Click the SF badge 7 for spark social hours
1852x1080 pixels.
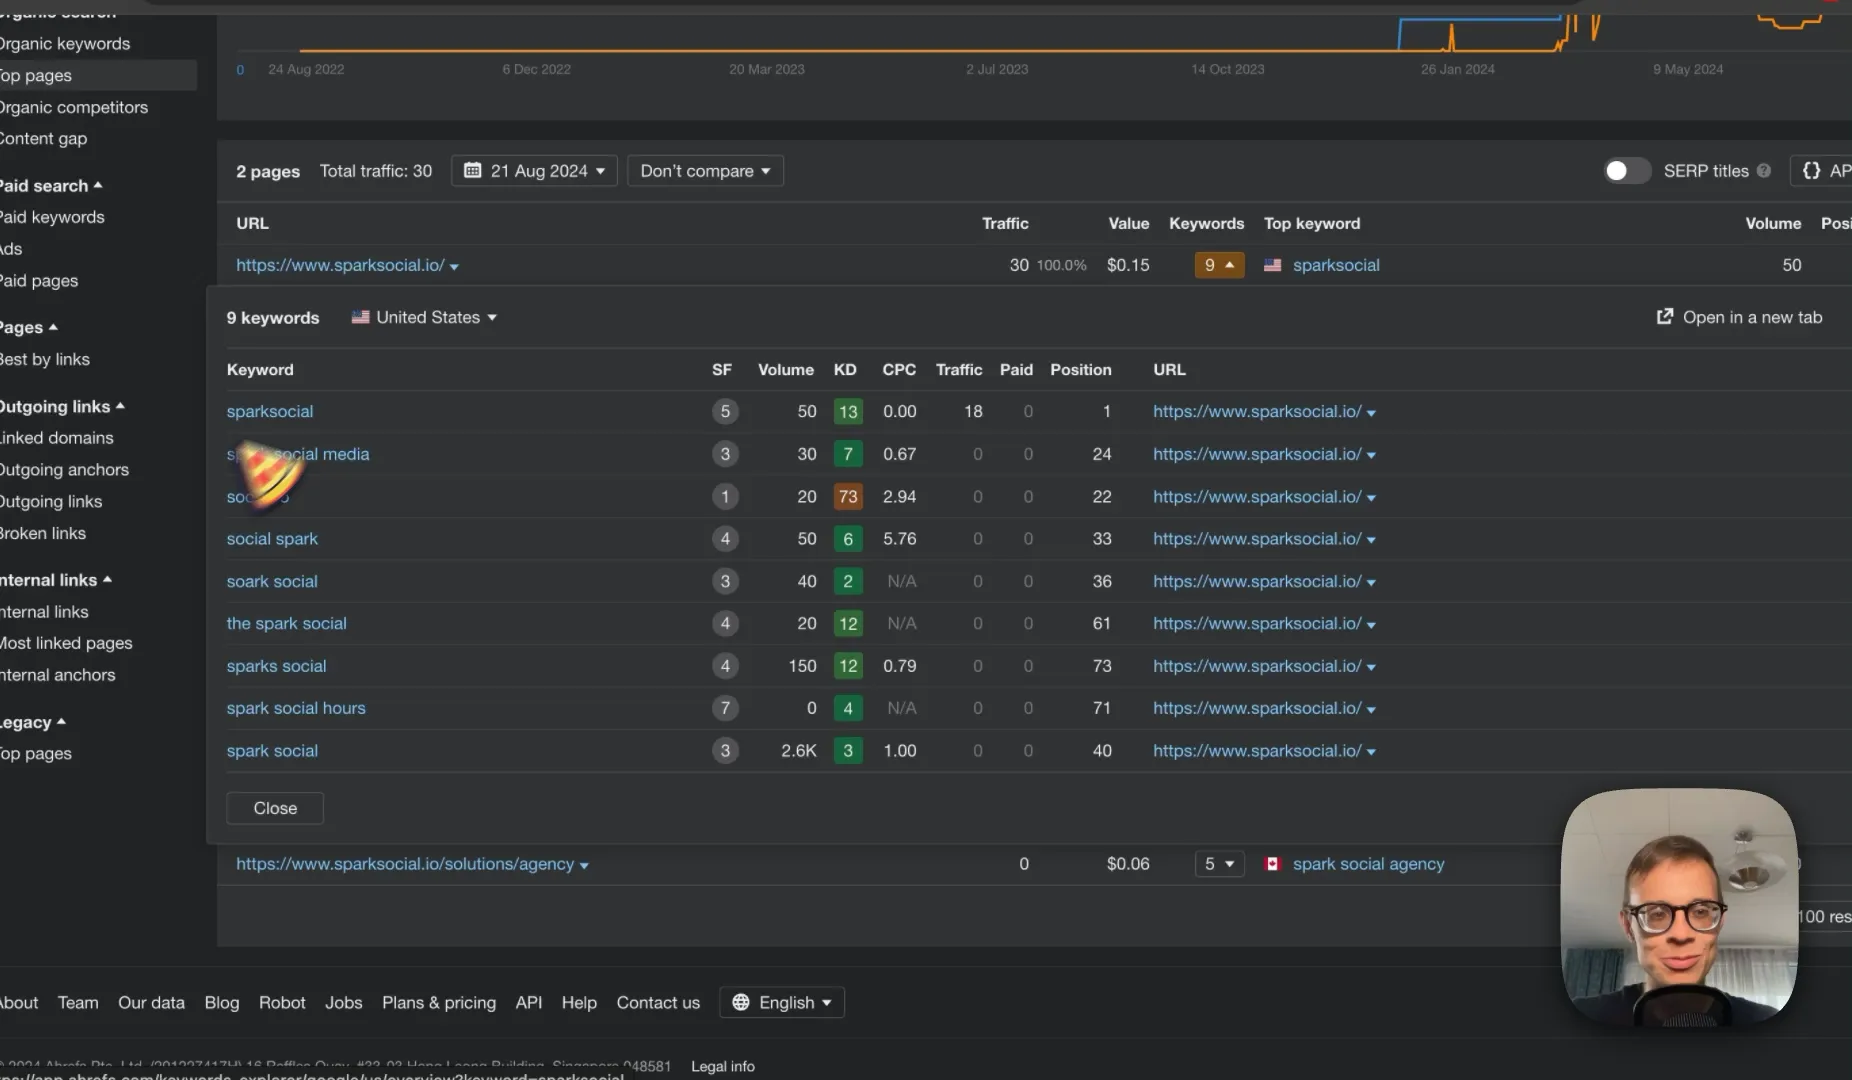725,708
